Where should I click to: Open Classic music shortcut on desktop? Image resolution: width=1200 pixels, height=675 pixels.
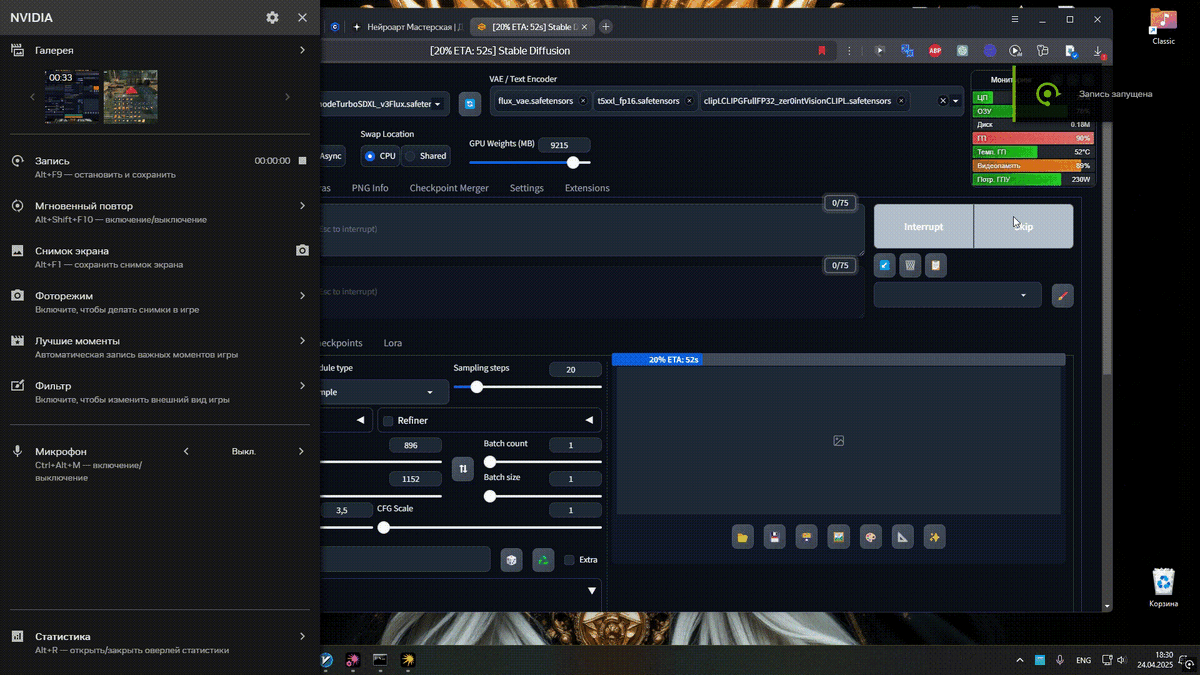point(1163,27)
